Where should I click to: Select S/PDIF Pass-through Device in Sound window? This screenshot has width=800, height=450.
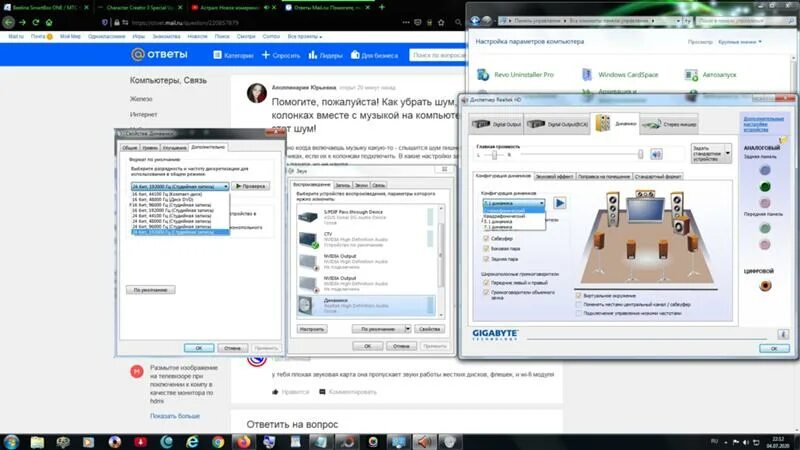364,217
